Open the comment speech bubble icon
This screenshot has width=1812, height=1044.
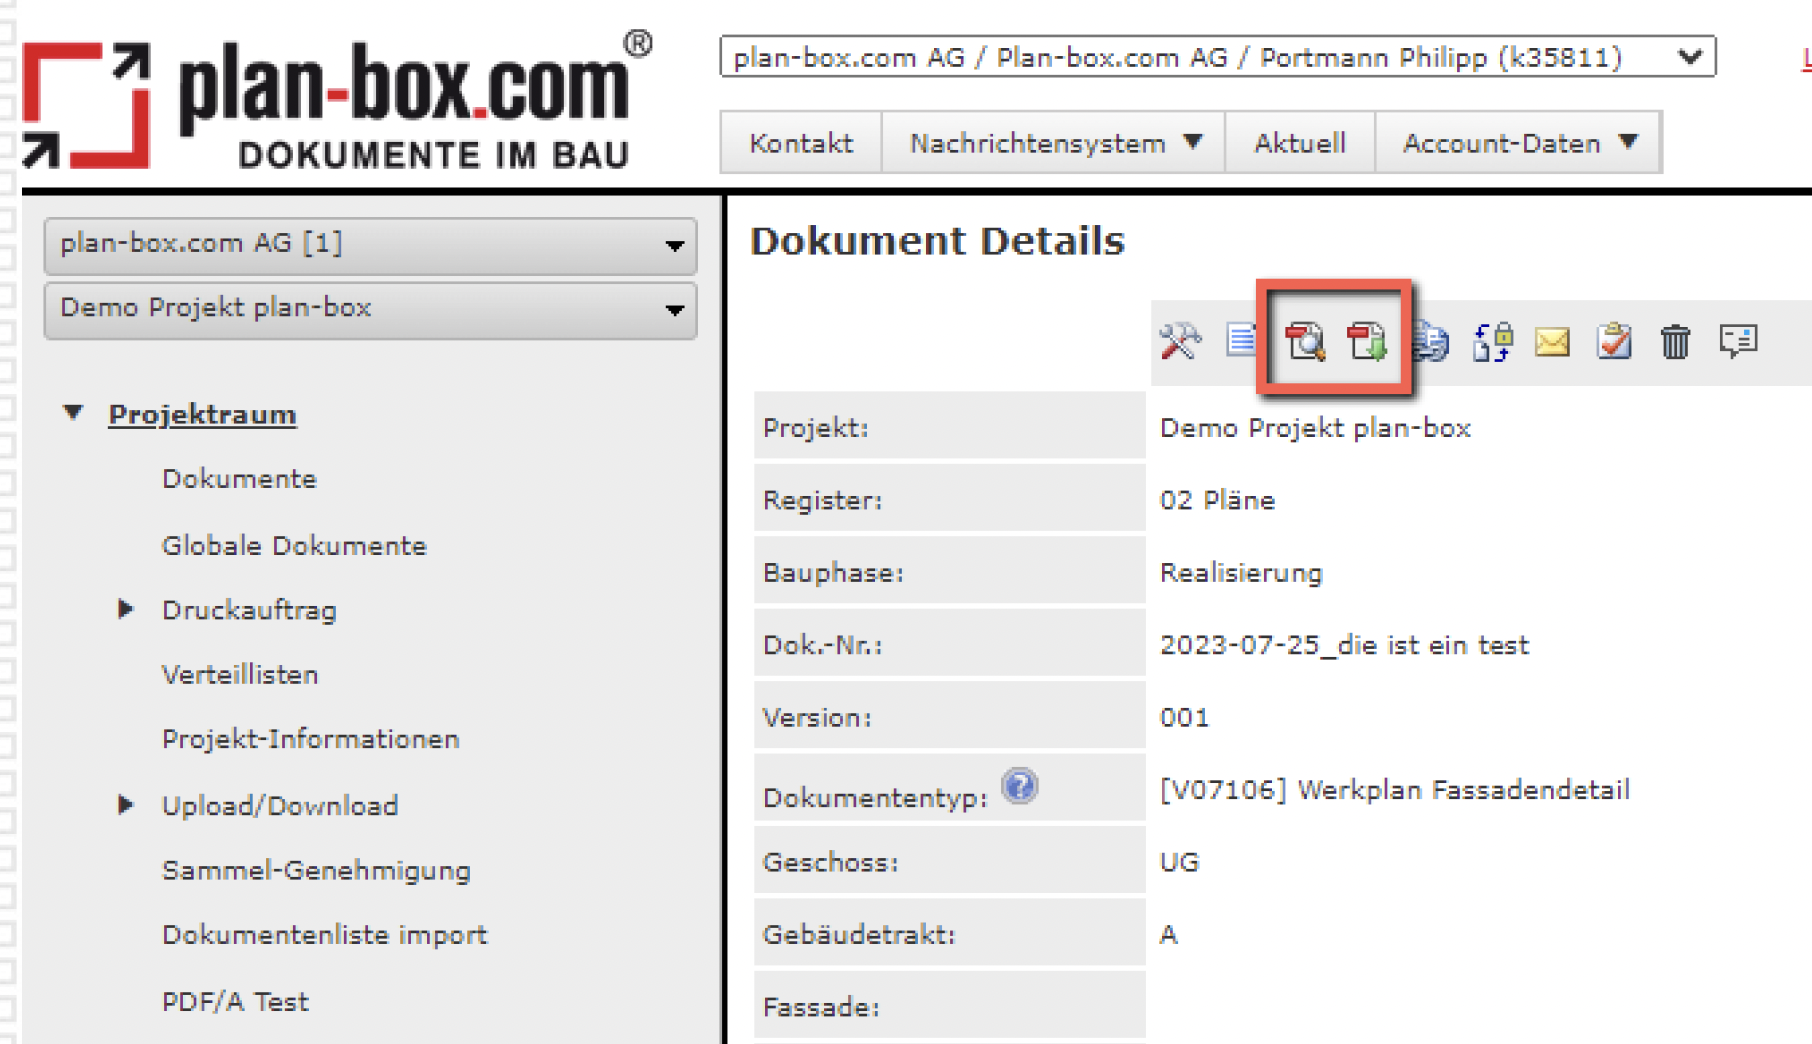[1738, 341]
